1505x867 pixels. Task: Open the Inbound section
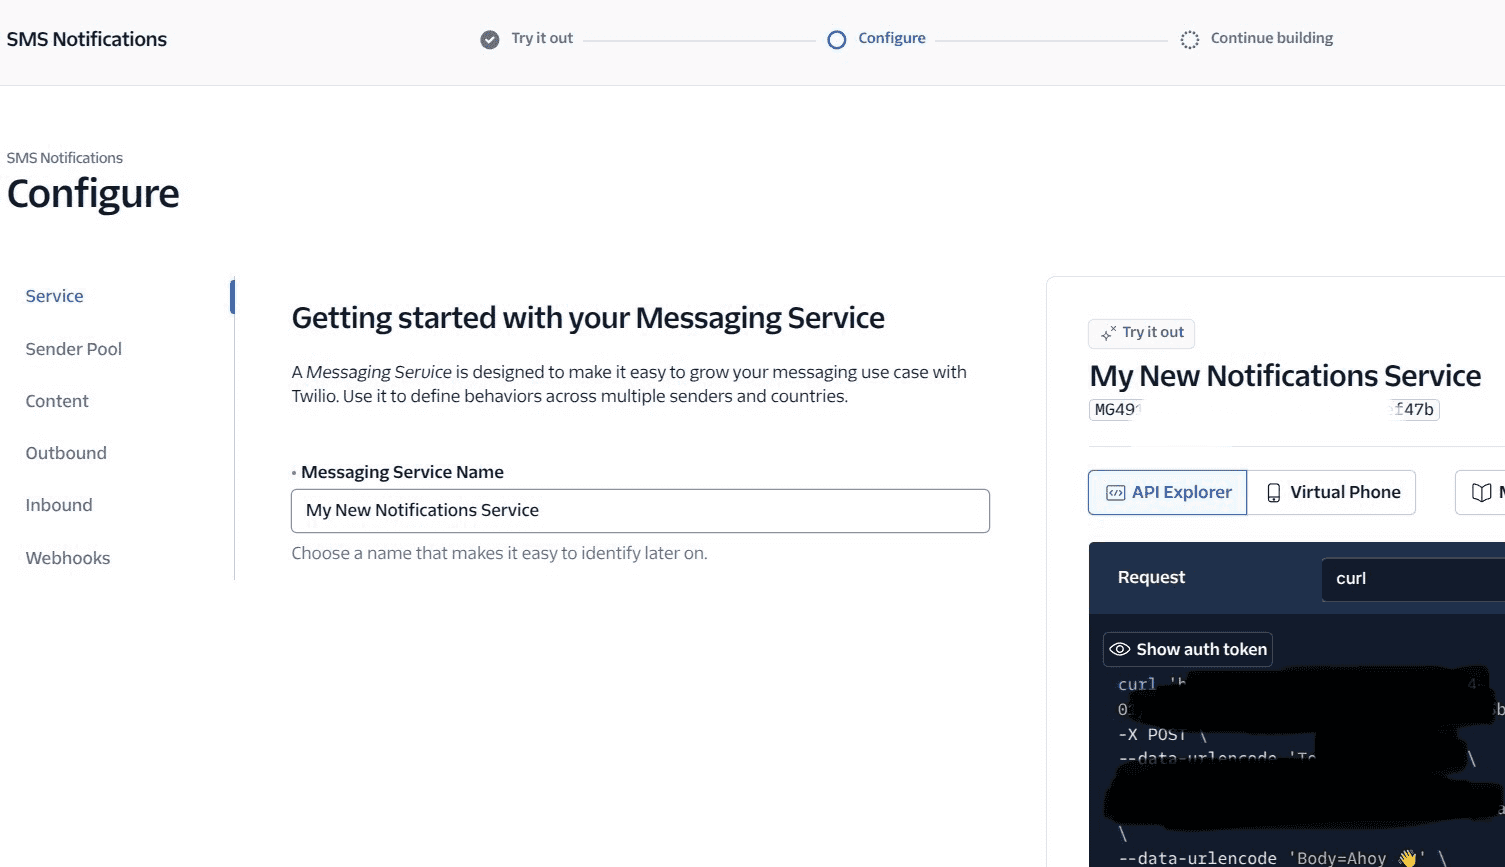[59, 505]
